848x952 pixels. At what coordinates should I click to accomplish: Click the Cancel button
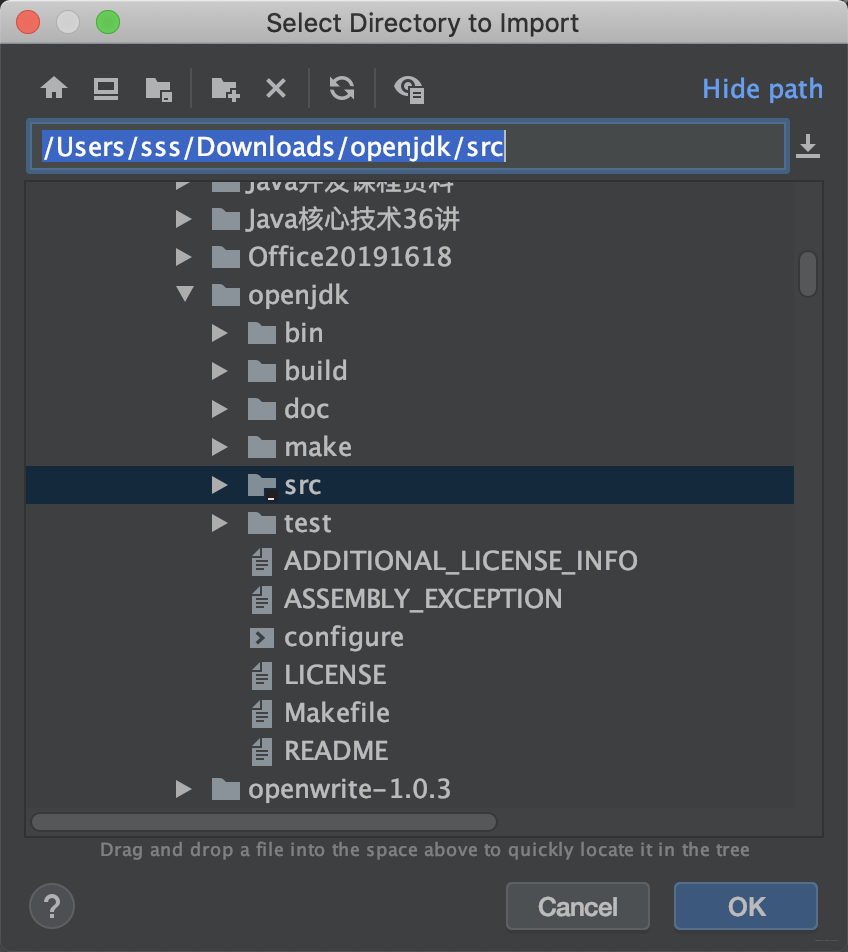click(x=578, y=906)
